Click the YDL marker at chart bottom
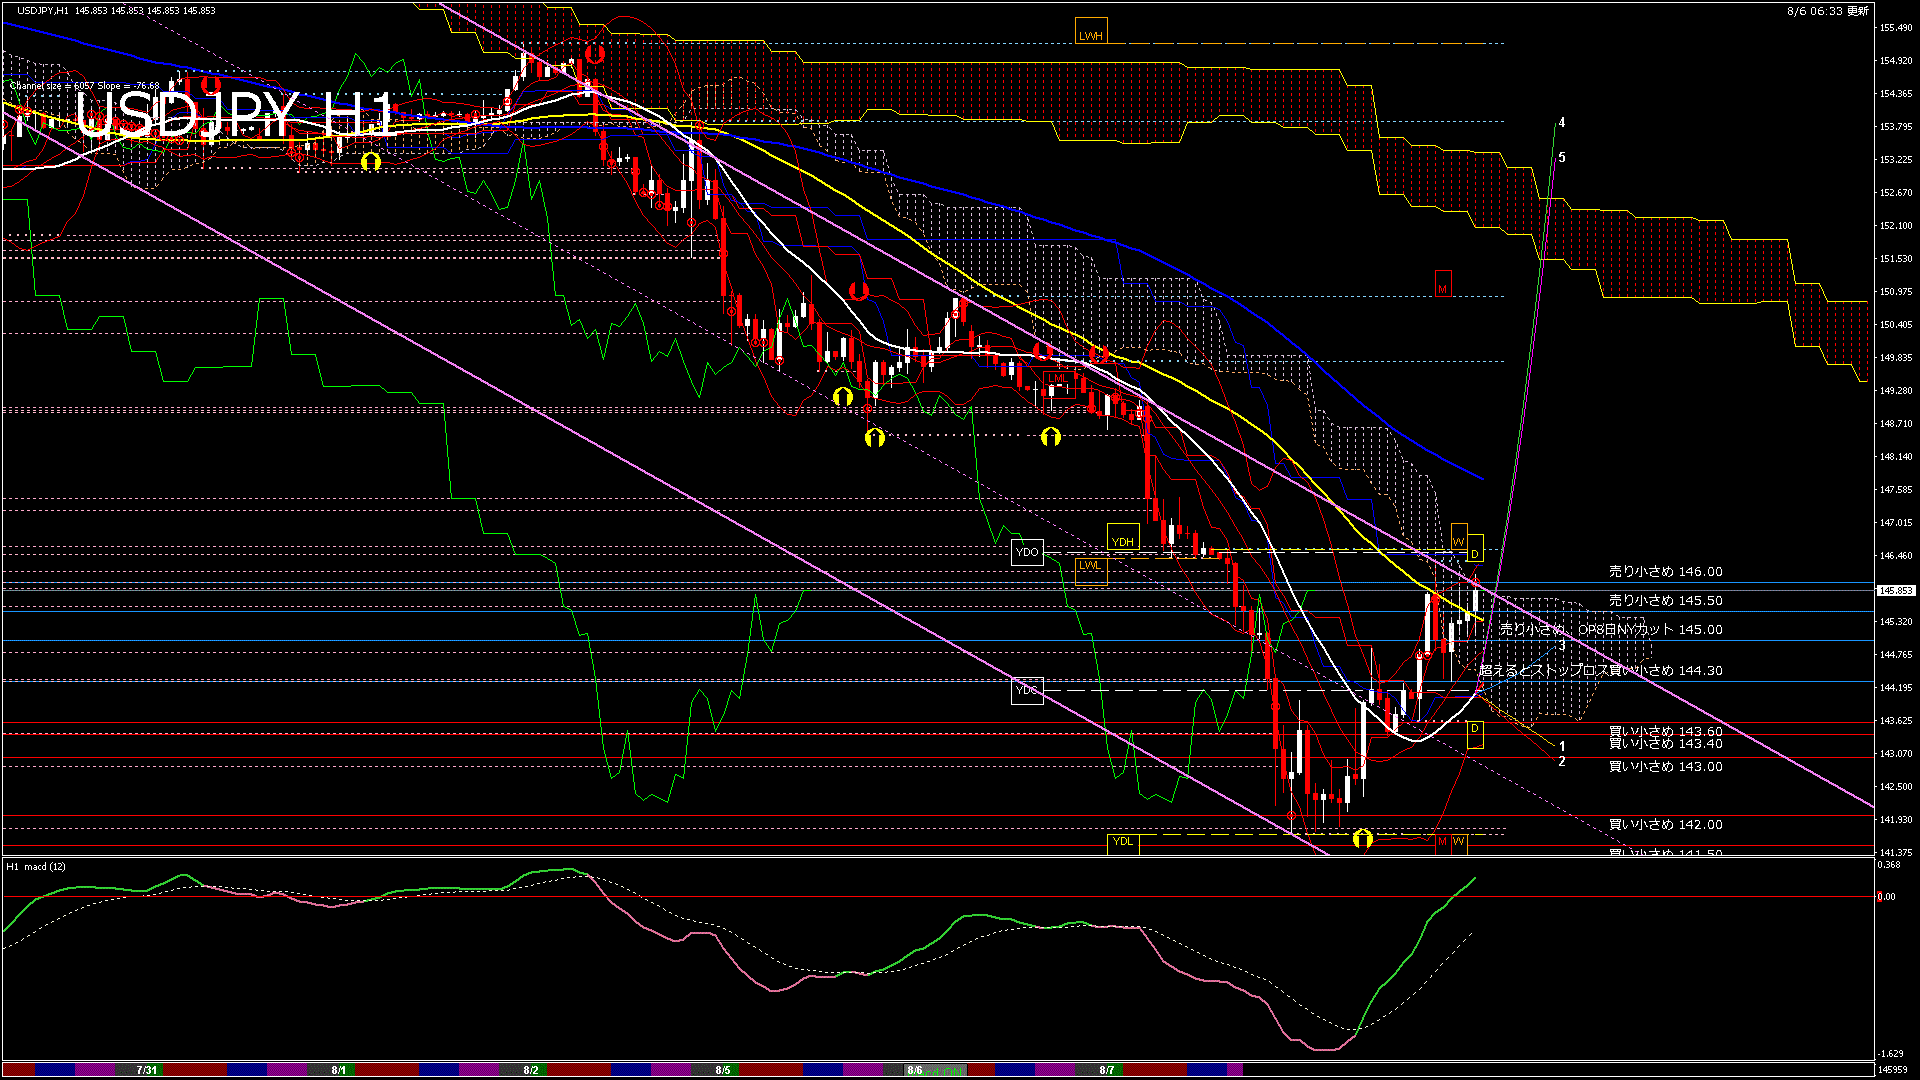Image resolution: width=1920 pixels, height=1080 pixels. (1123, 841)
